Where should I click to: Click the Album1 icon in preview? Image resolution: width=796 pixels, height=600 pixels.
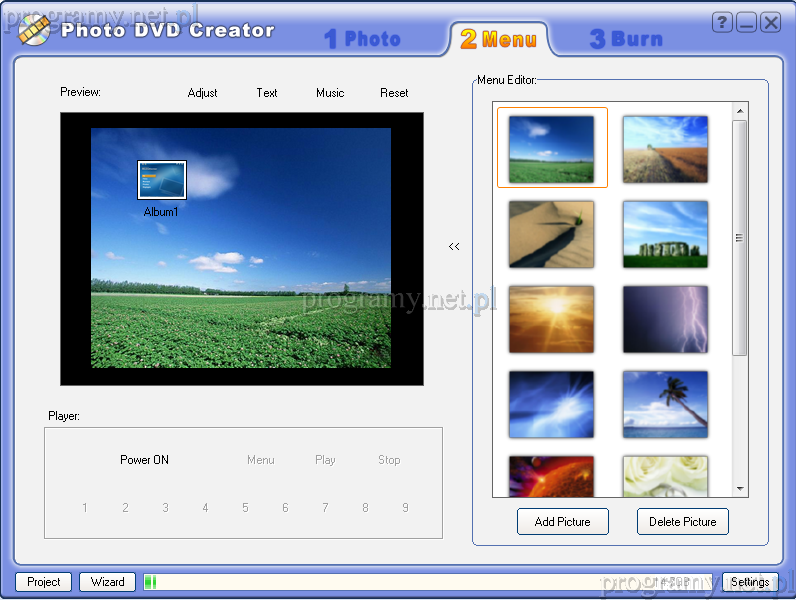click(x=161, y=181)
